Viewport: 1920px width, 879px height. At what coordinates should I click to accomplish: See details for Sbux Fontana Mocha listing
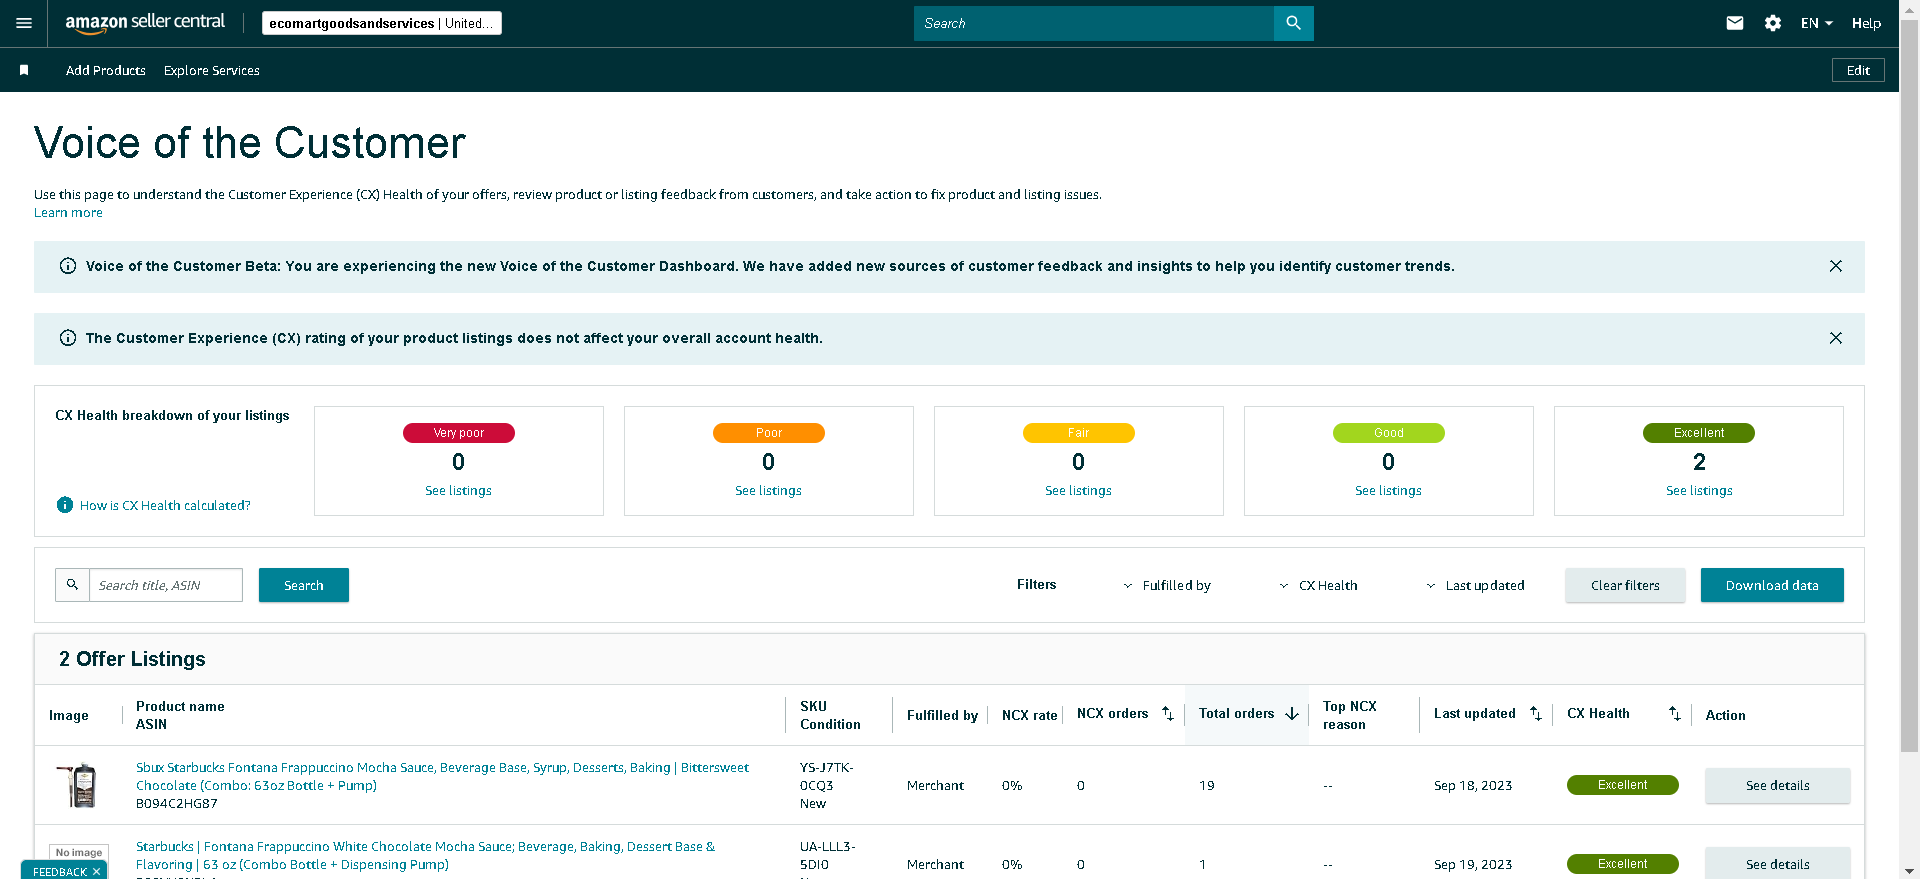pos(1778,785)
